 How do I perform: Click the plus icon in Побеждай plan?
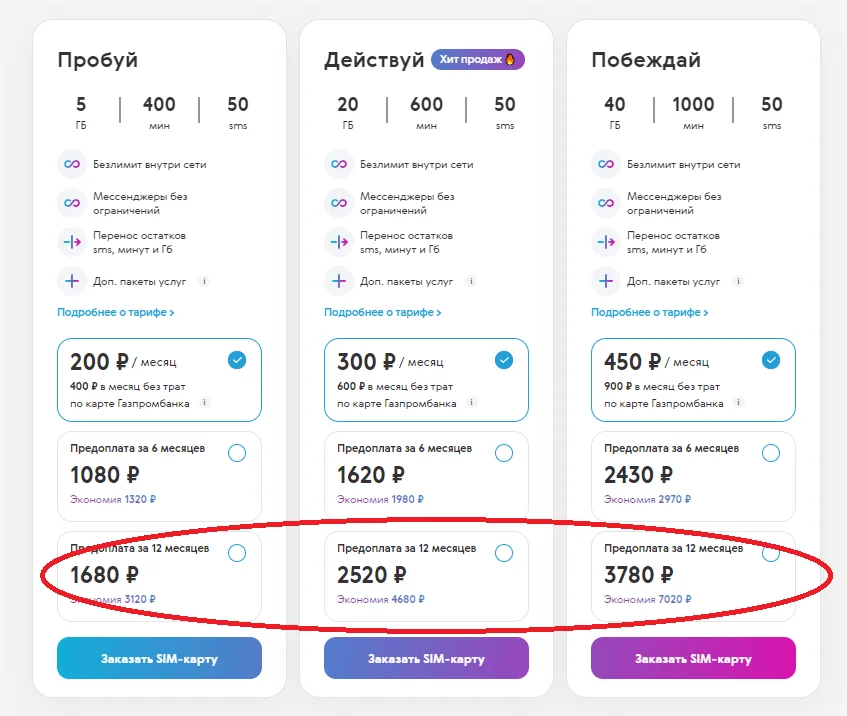(x=605, y=281)
